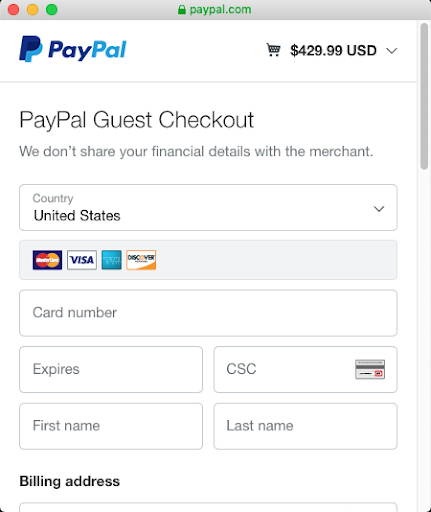
Task: Click the PayPal logo
Action: pos(73,49)
